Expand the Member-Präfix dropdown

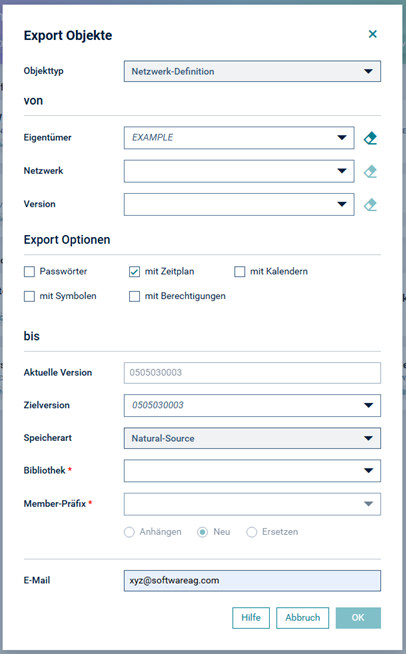tap(252, 504)
